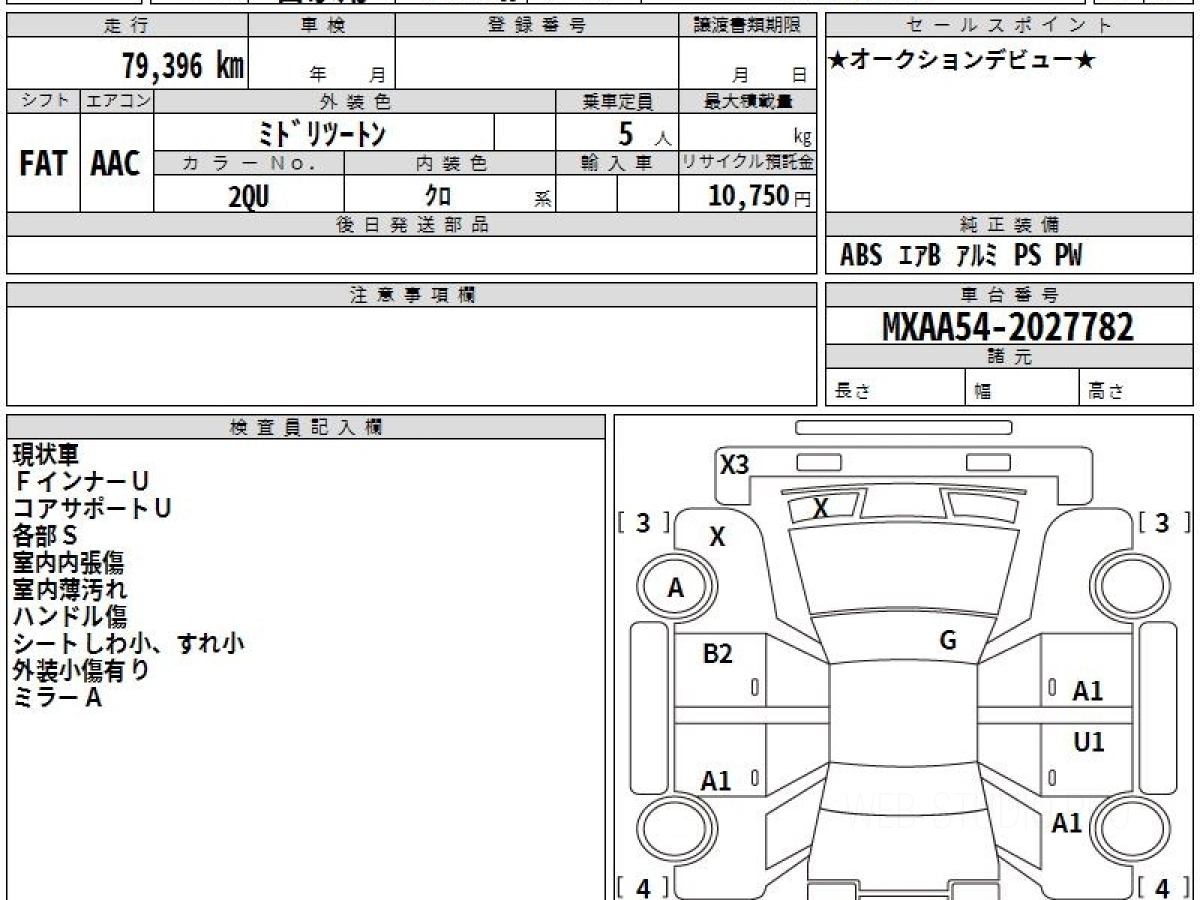Click the U1 damage mark on the car diagram
Viewport: 1200px width, 900px height.
[1089, 742]
